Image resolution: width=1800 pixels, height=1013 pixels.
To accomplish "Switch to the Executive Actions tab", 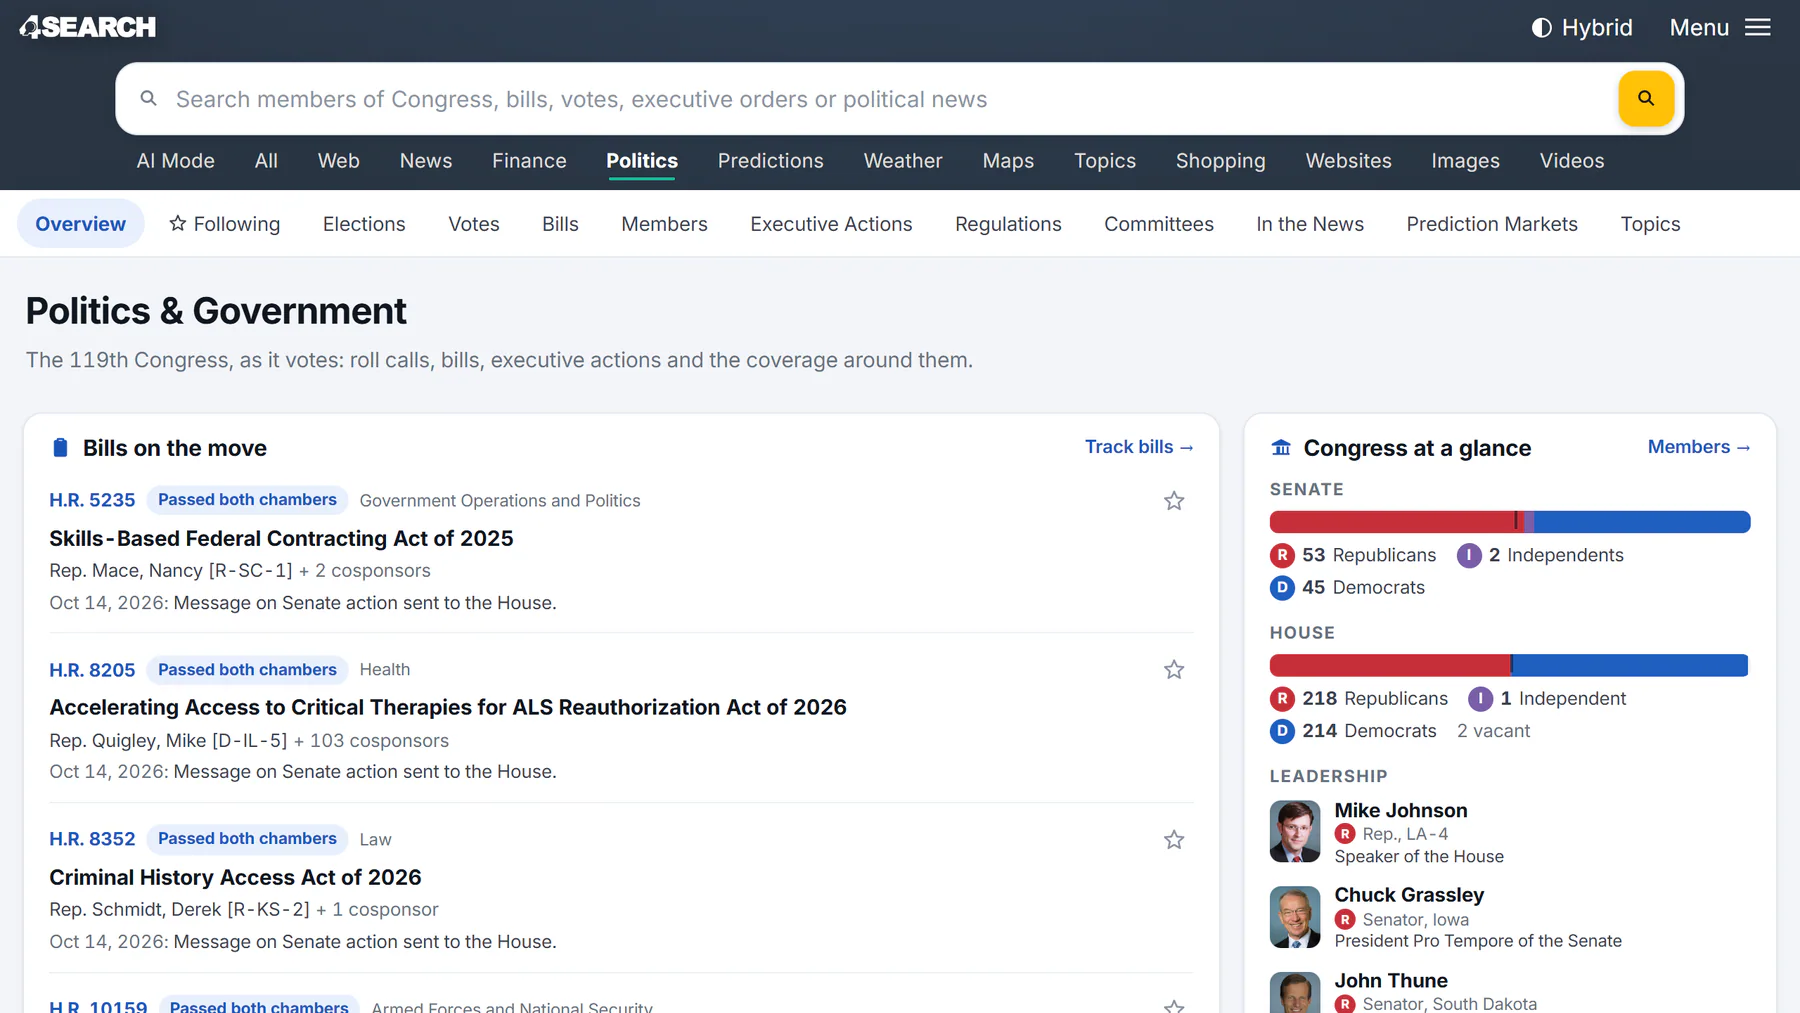I will pos(831,224).
